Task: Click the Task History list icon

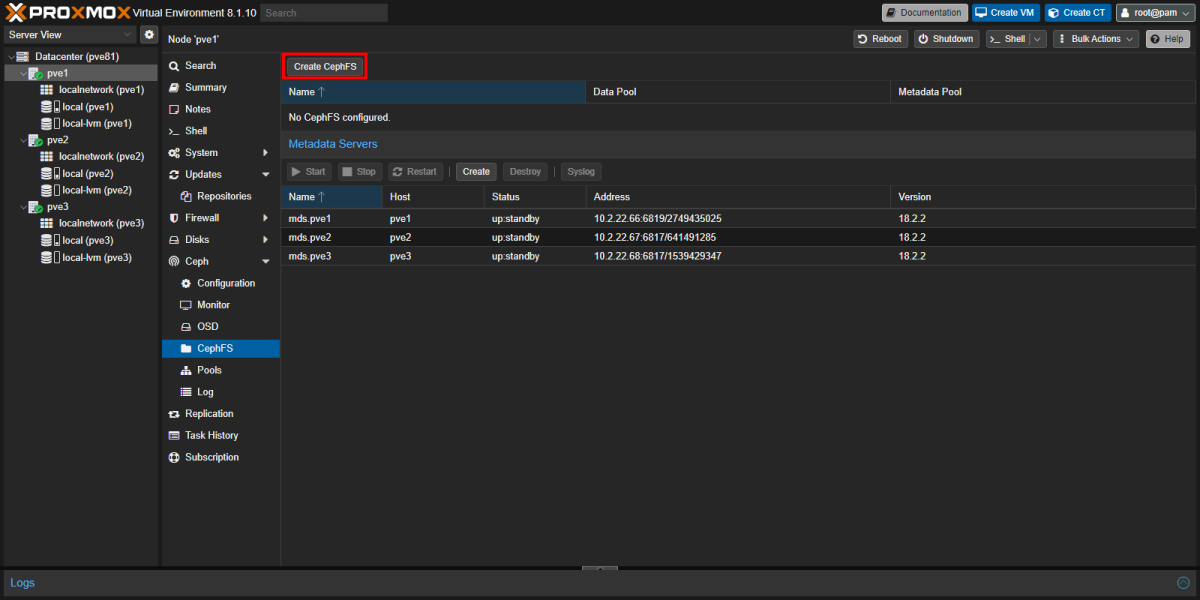Action: point(174,436)
